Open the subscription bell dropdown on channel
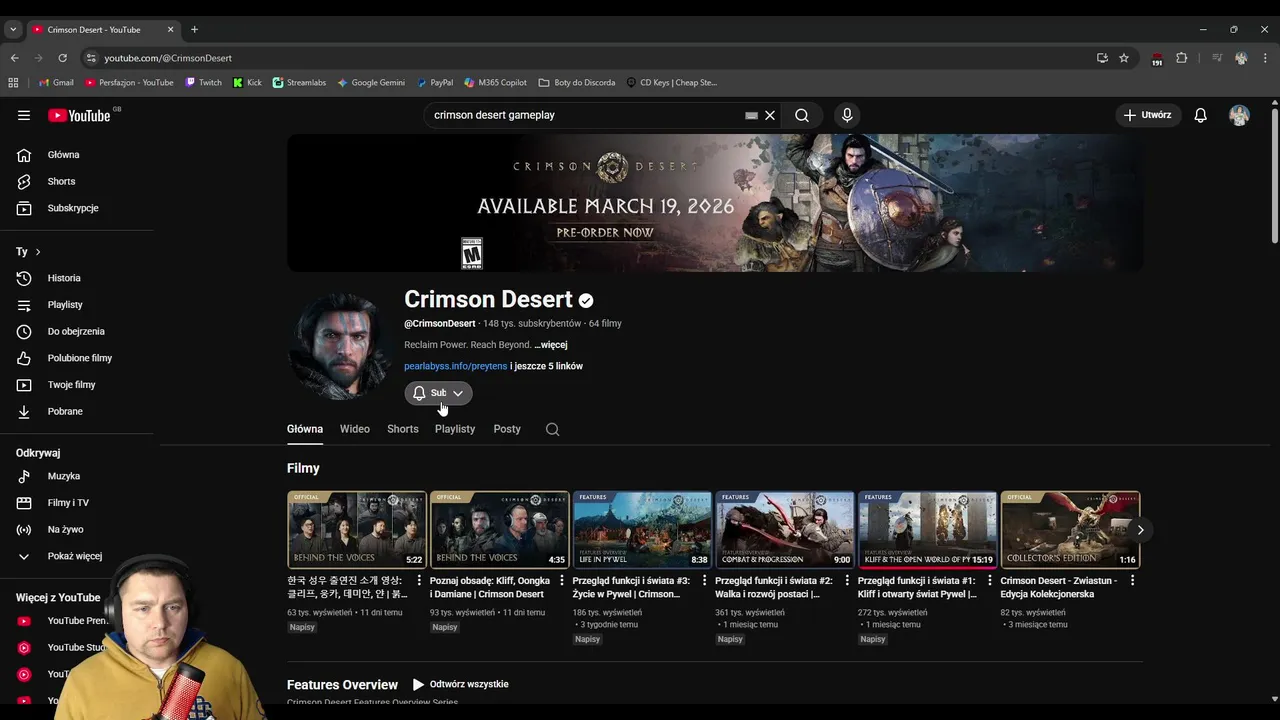The height and width of the screenshot is (720, 1280). point(438,393)
